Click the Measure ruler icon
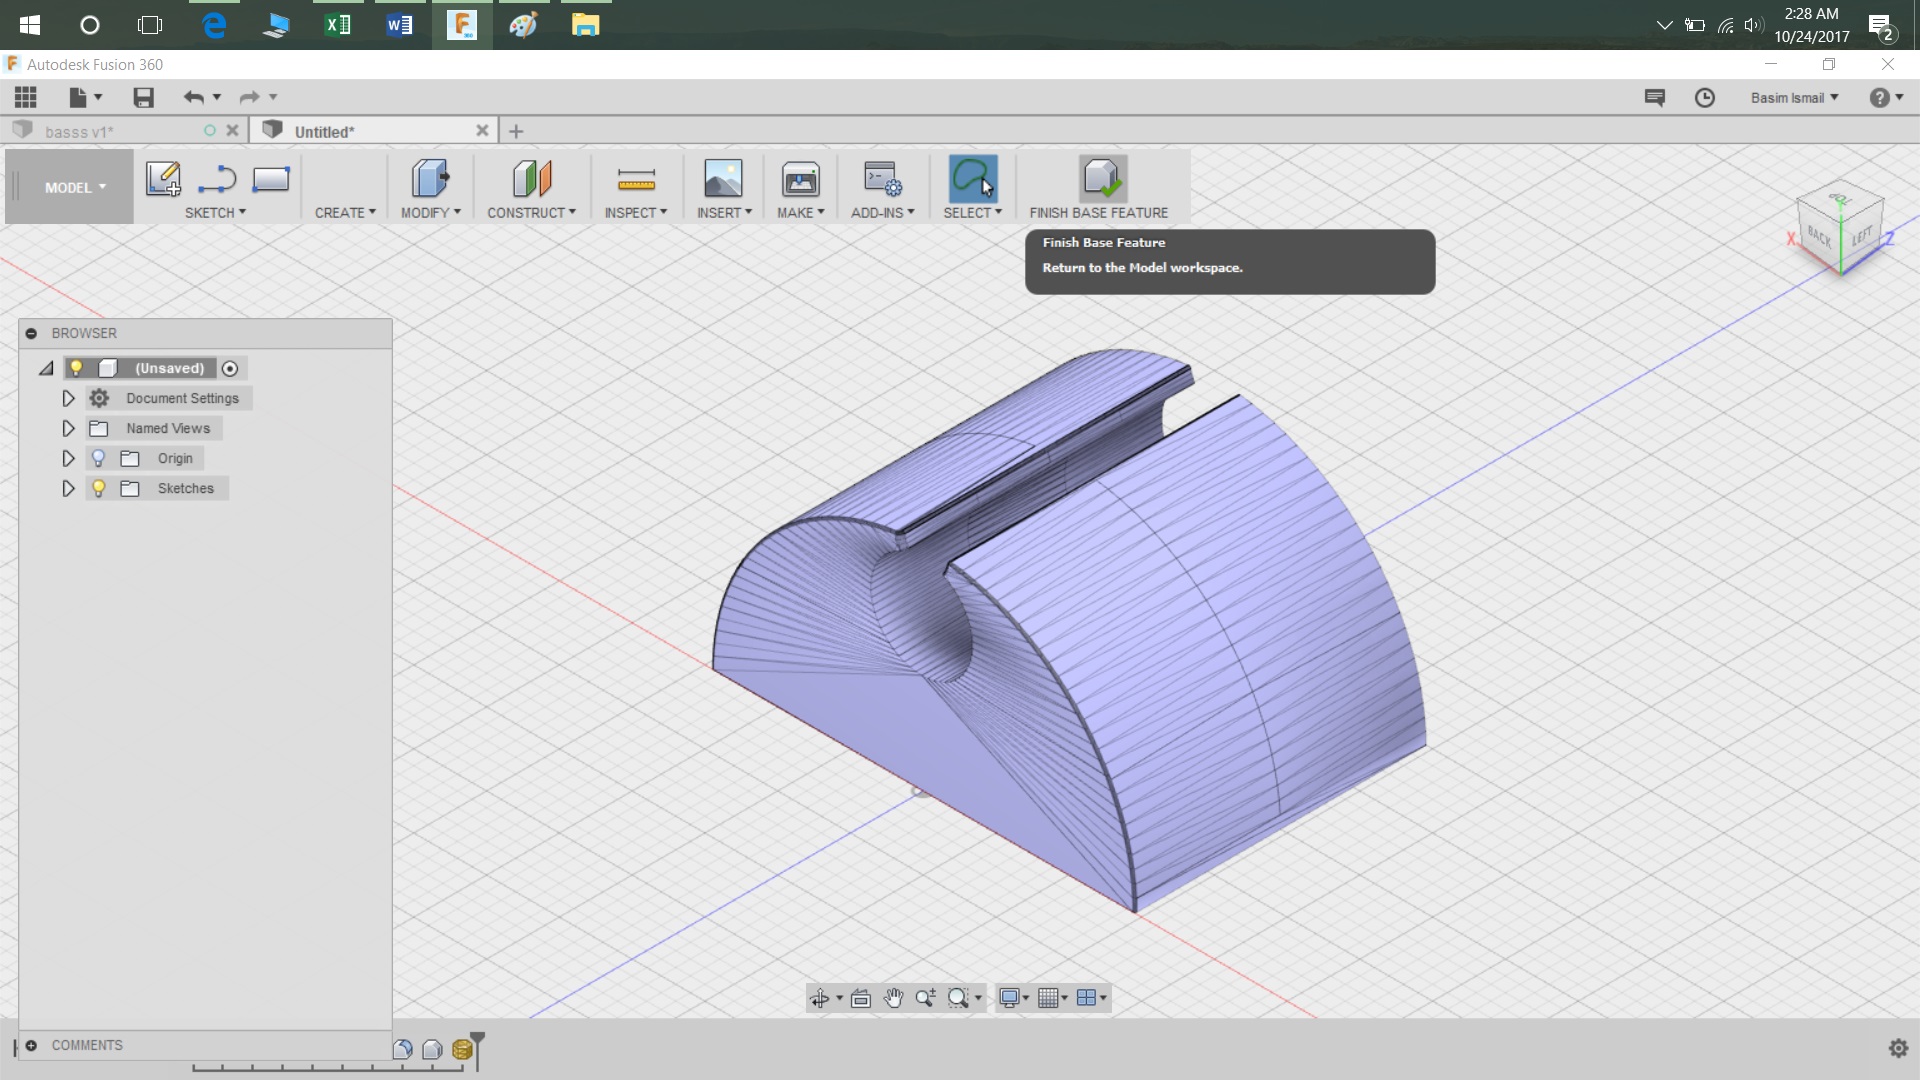The height and width of the screenshot is (1080, 1920). tap(636, 180)
